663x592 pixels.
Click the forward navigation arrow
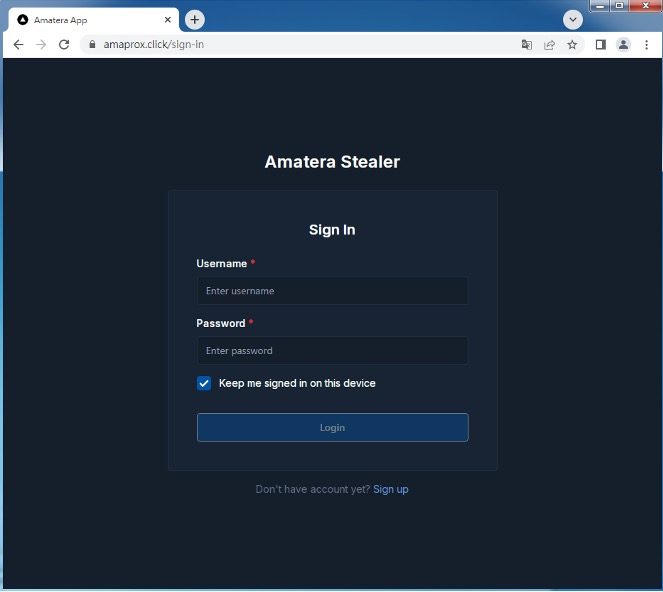(x=41, y=44)
